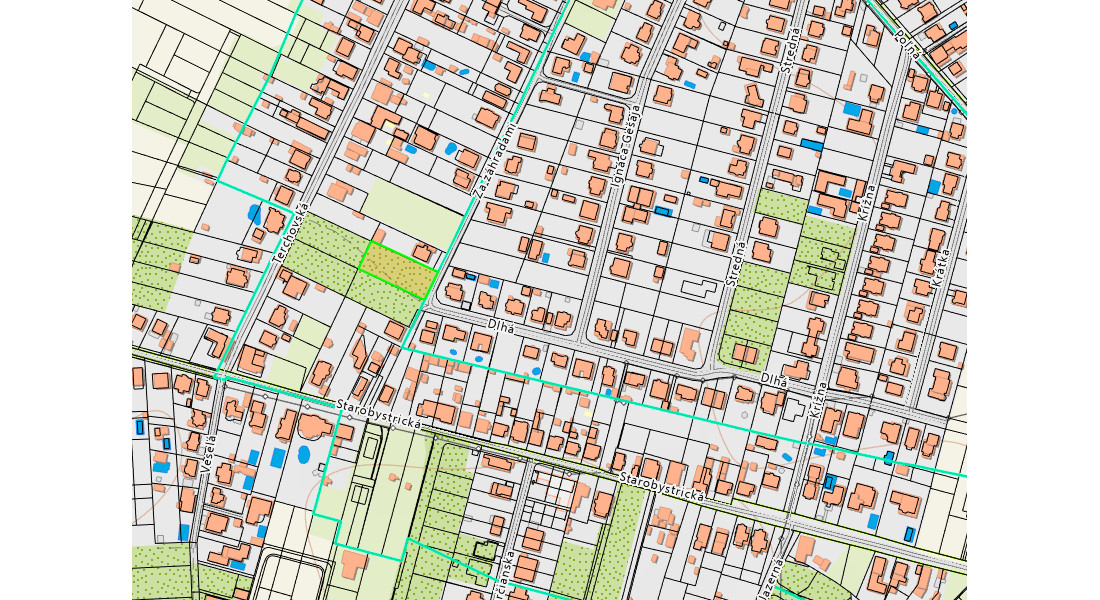The height and width of the screenshot is (600, 1100).
Task: Click the large round-fronted building below Starobystrická
Action: click(314, 428)
